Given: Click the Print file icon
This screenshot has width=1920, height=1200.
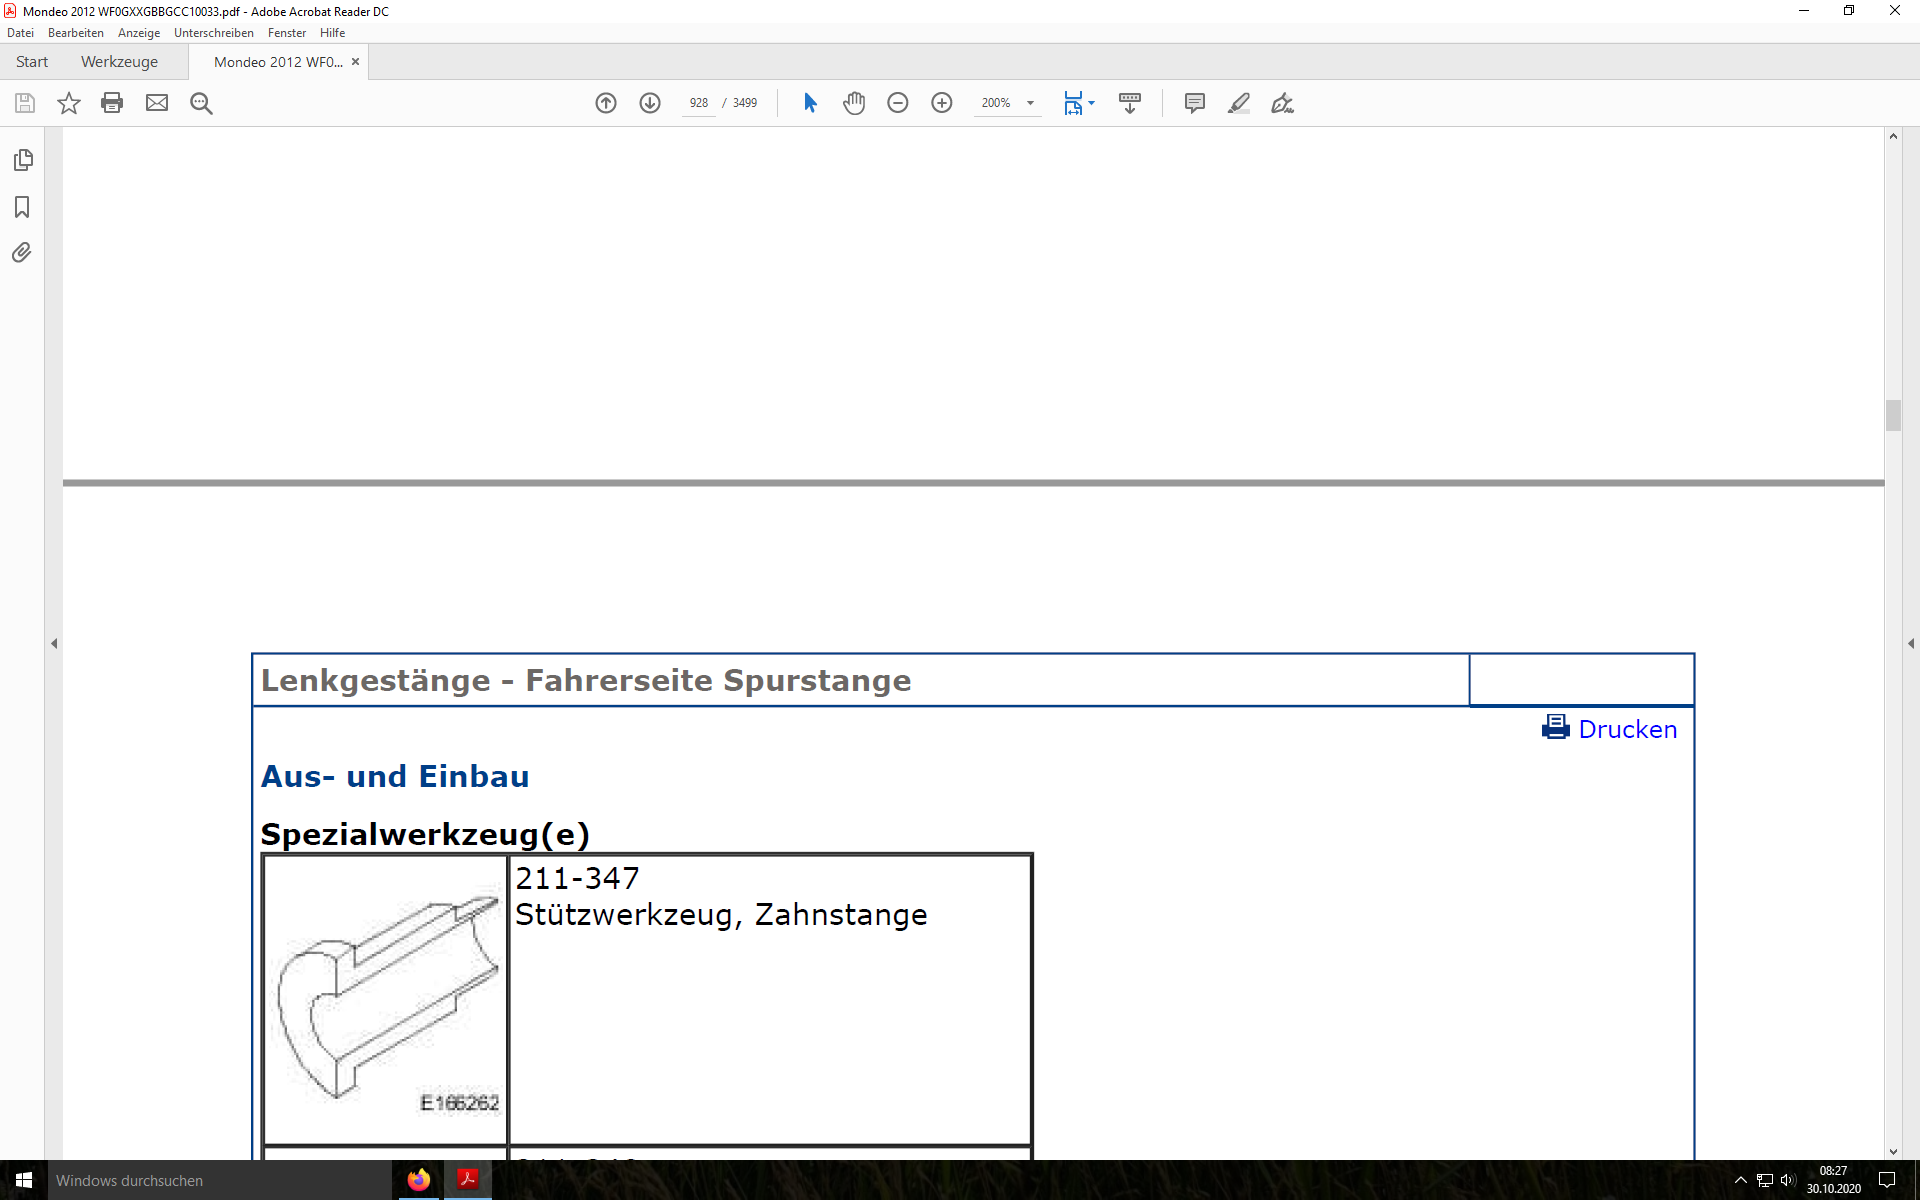Looking at the screenshot, I should (x=112, y=103).
